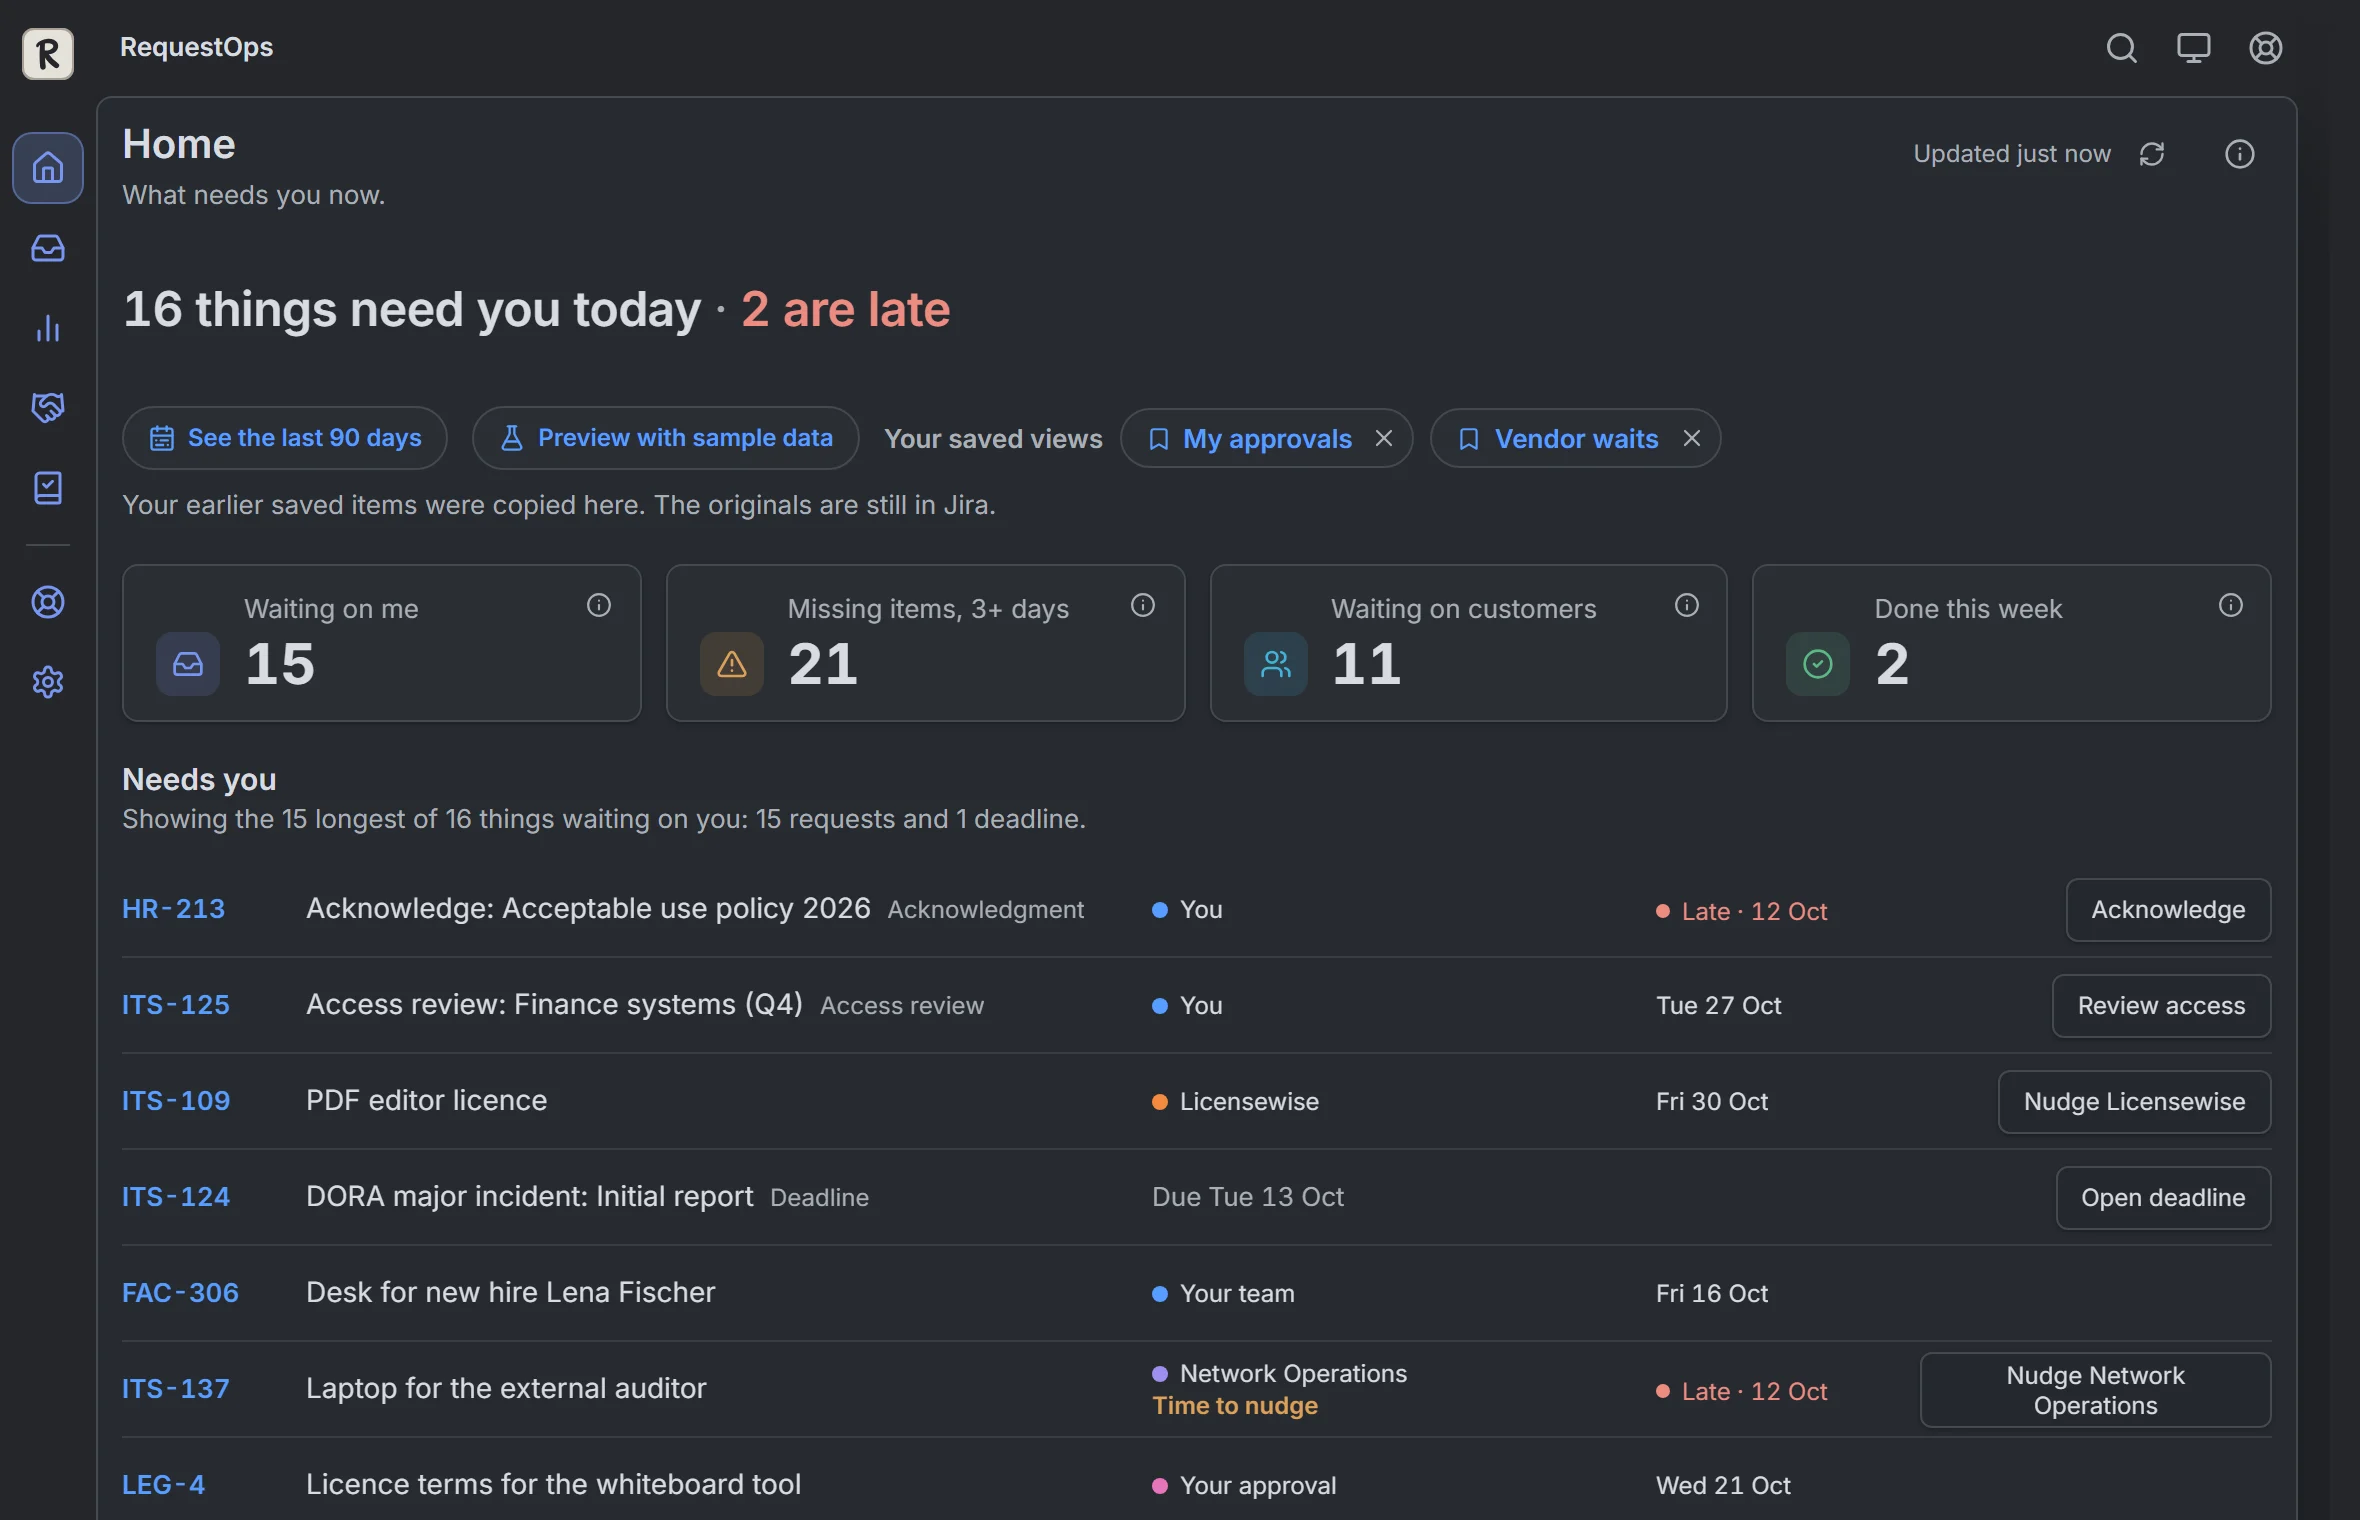
Task: Open the inbox tray sidebar icon
Action: pyautogui.click(x=48, y=248)
